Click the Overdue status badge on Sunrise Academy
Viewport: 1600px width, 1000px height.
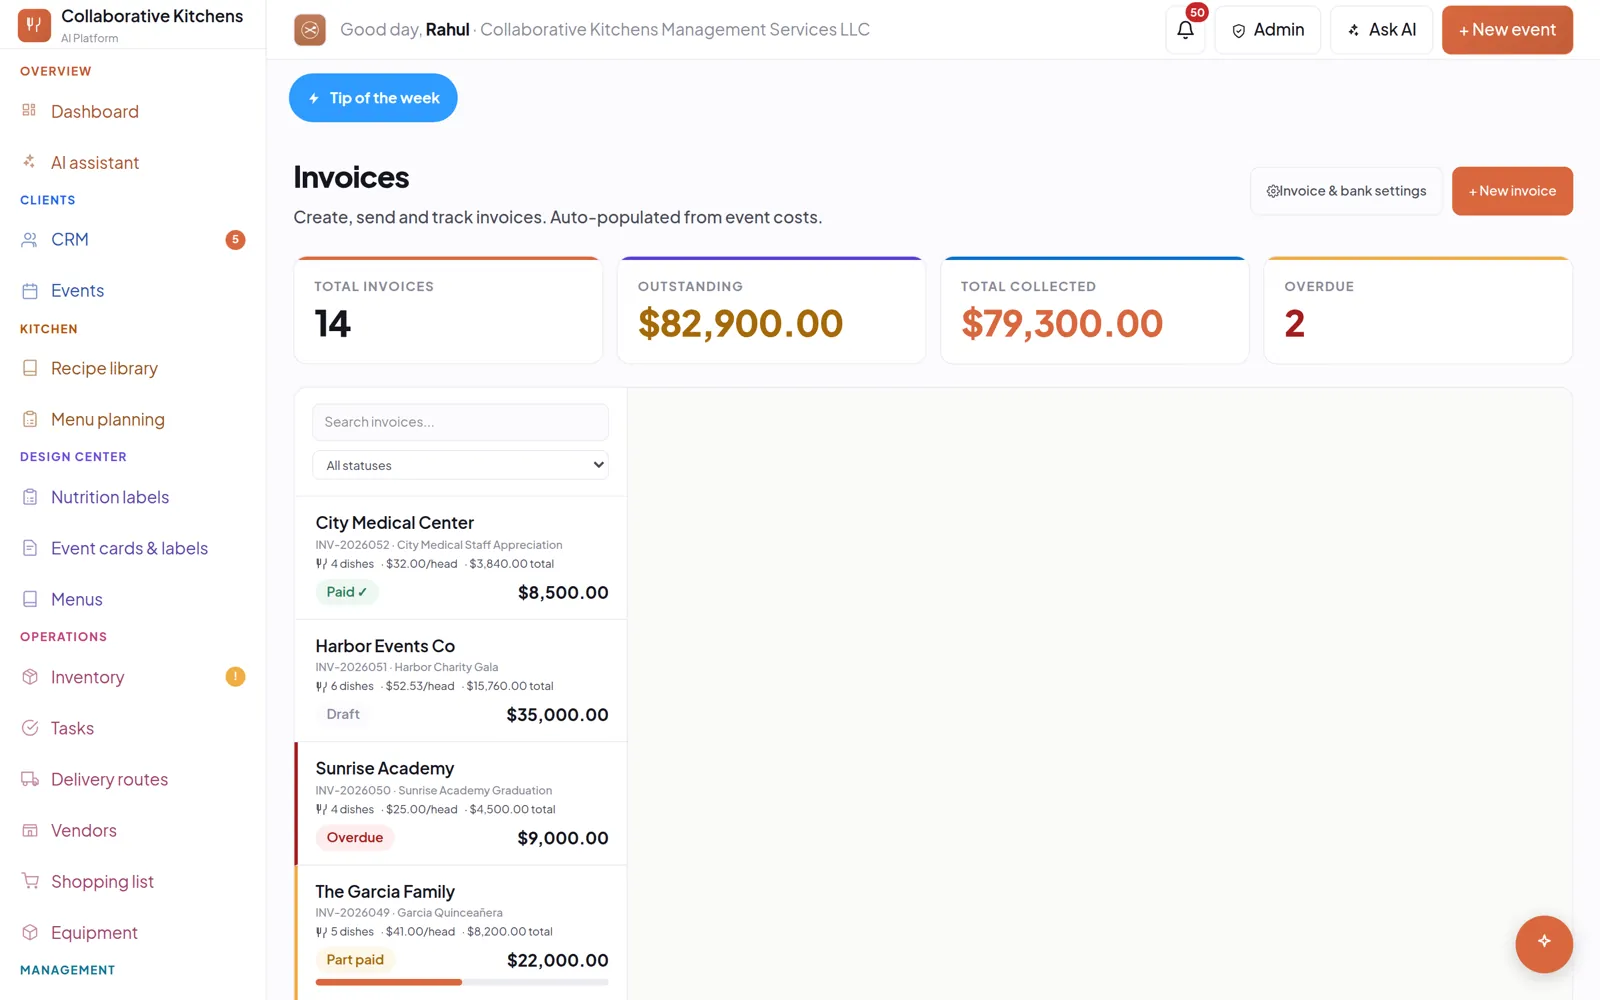coord(355,837)
